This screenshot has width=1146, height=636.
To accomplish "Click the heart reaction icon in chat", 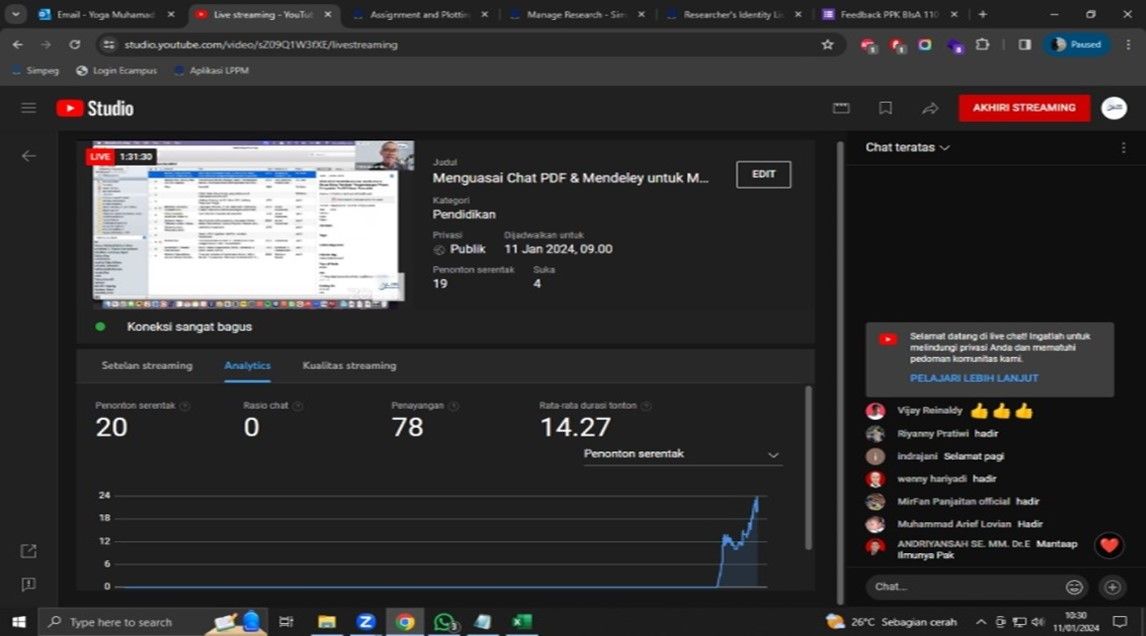I will [x=1107, y=545].
